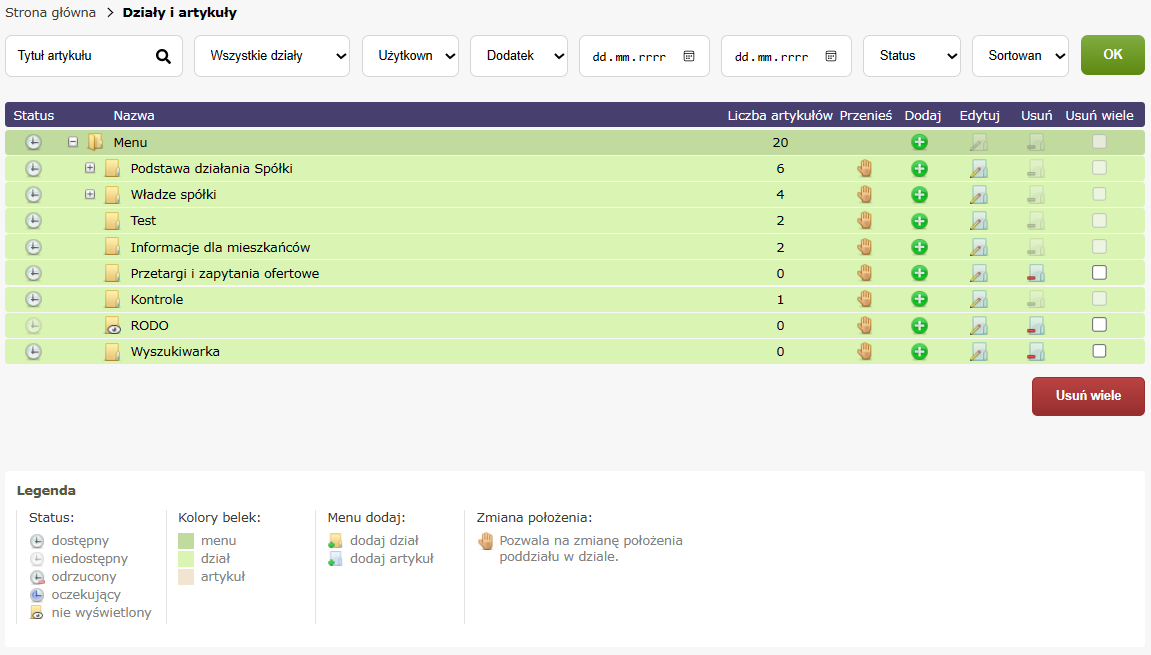Viewport: 1151px width, 655px height.
Task: Go to Strona główna breadcrumb link
Action: pos(51,13)
